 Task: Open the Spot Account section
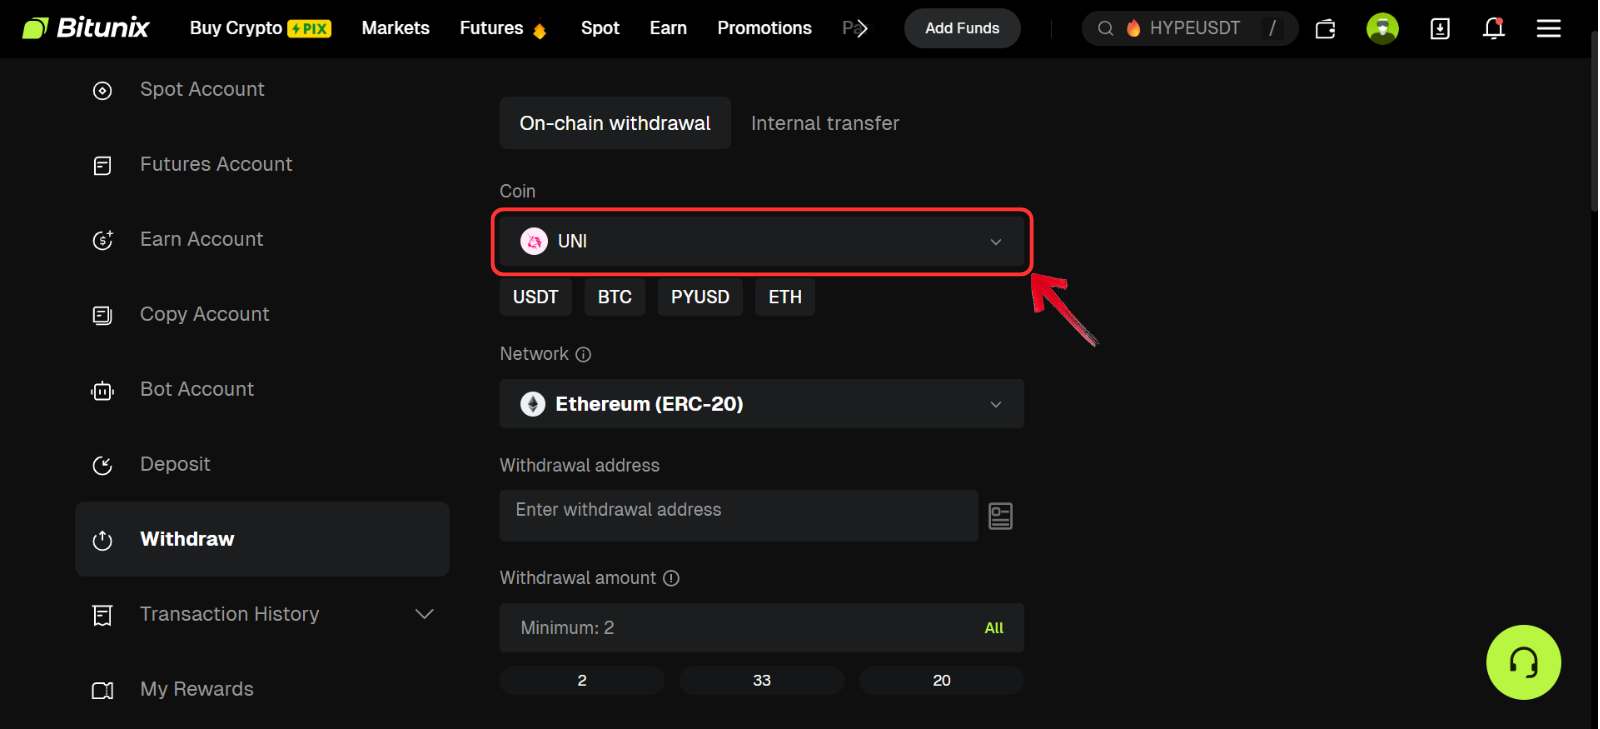pos(202,89)
